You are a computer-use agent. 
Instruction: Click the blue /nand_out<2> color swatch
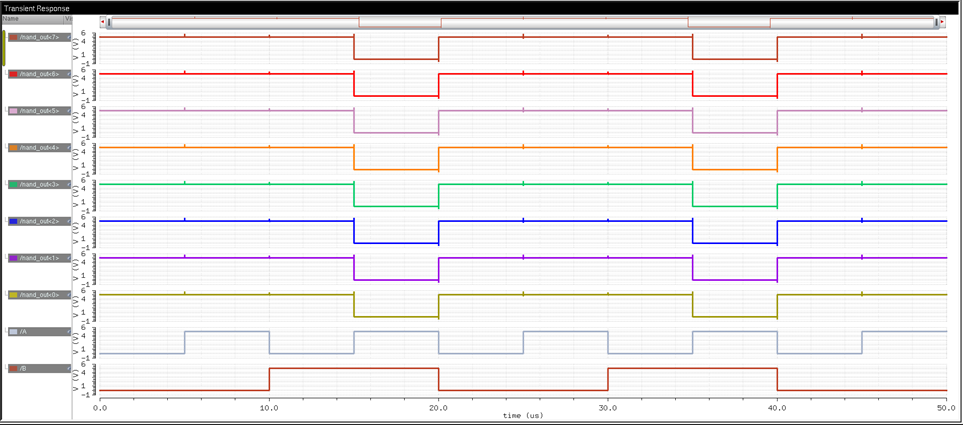[13, 221]
